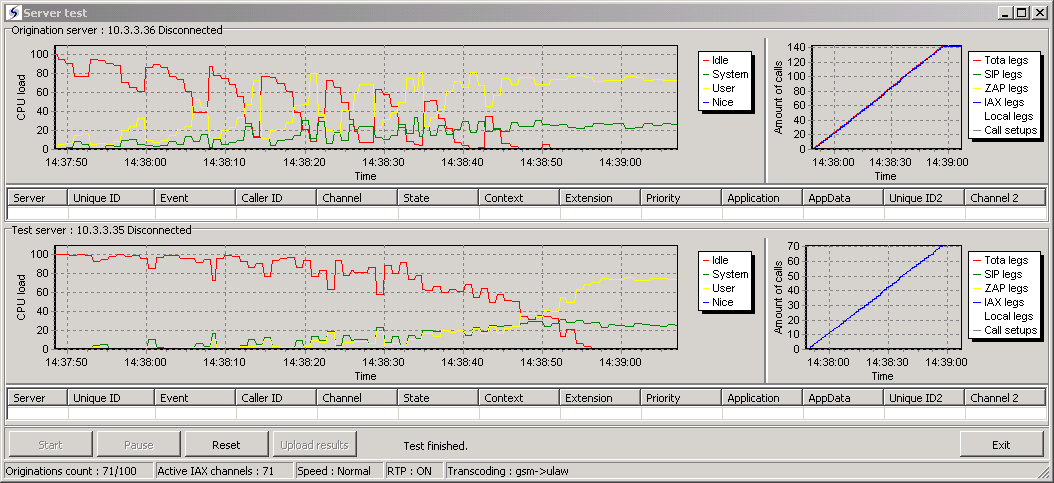Click 'Transcoding : gsm->ulaw' status entry
The image size is (1054, 483).
click(510, 471)
